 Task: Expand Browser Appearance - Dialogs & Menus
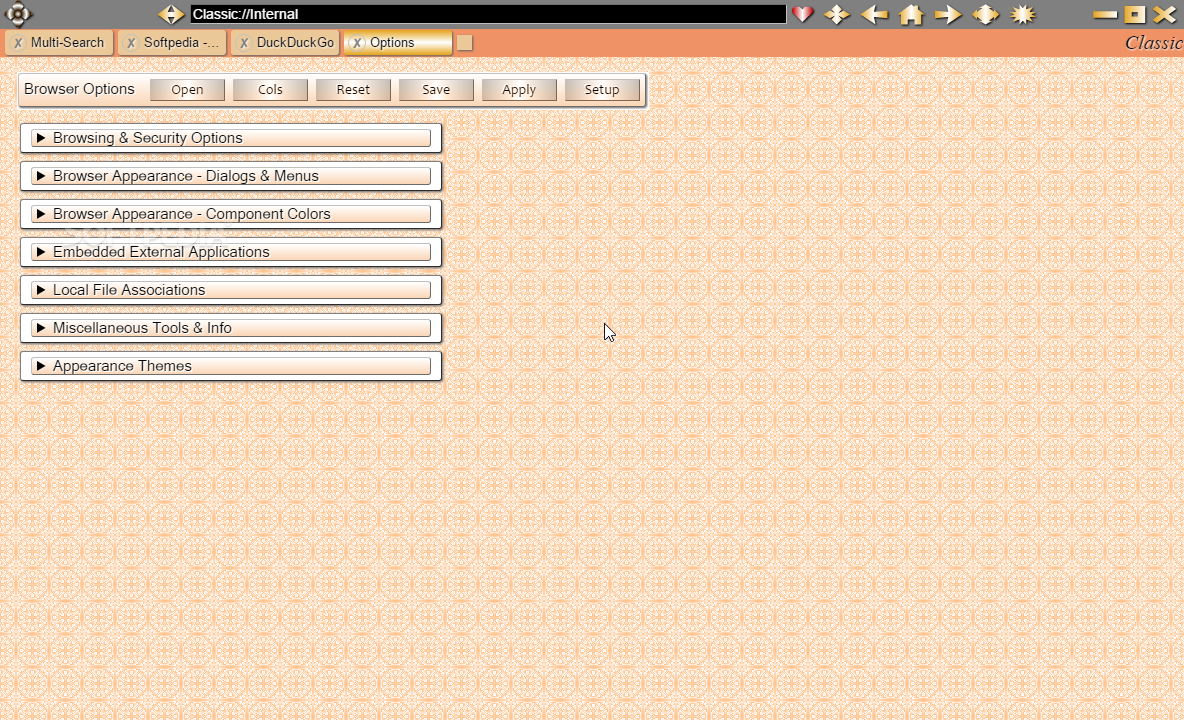click(x=231, y=176)
